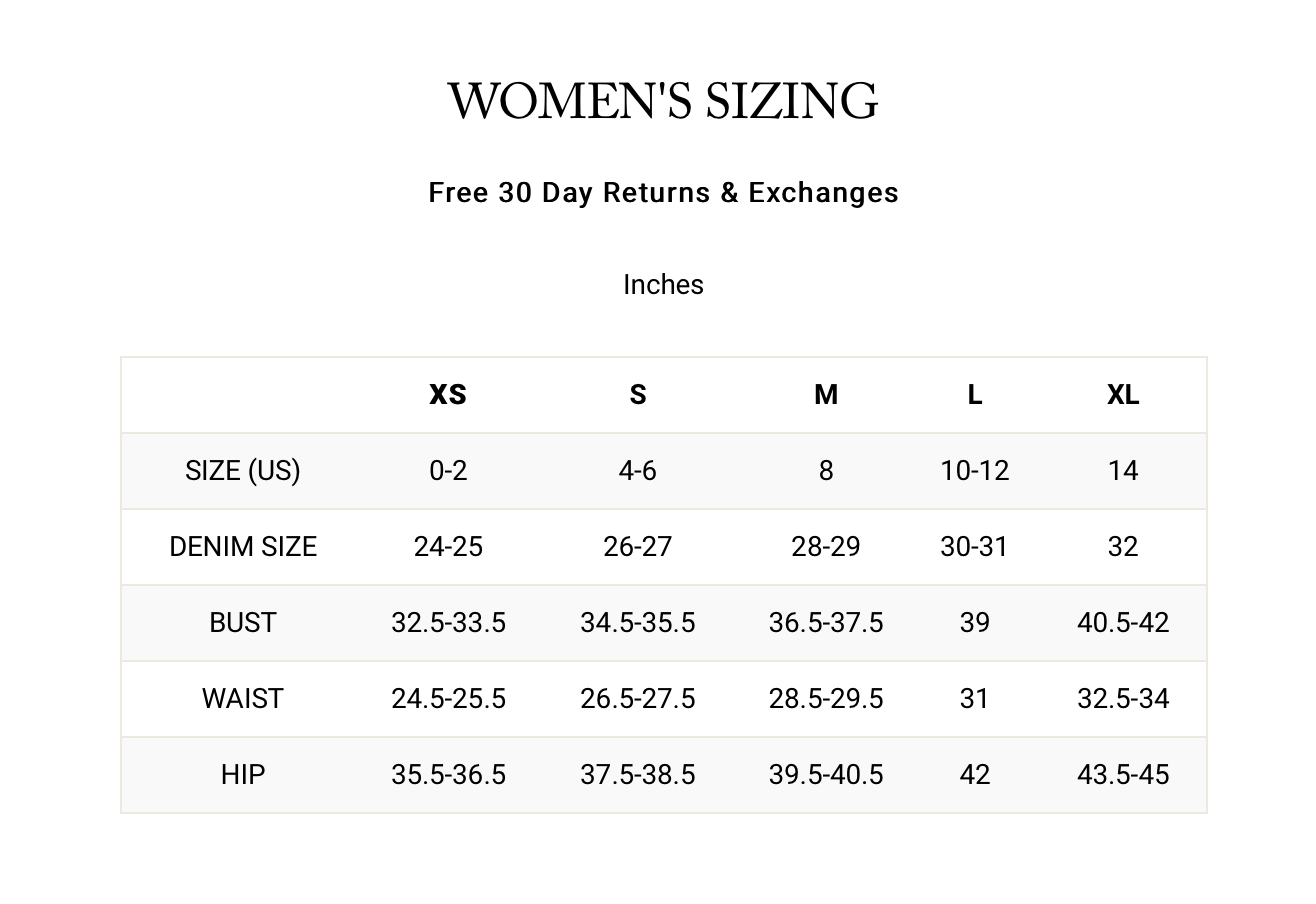1316x904 pixels.
Task: Click the large denim size 30-31
Action: pos(974,547)
